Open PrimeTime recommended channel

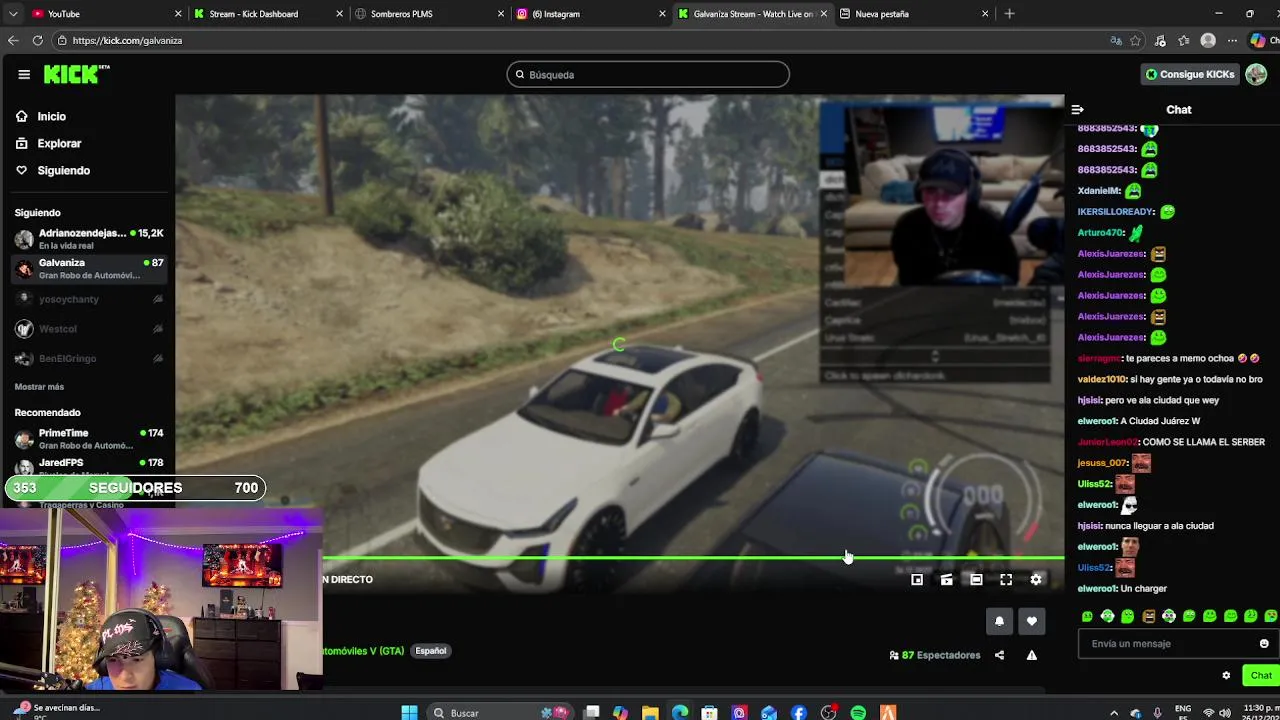pos(88,439)
